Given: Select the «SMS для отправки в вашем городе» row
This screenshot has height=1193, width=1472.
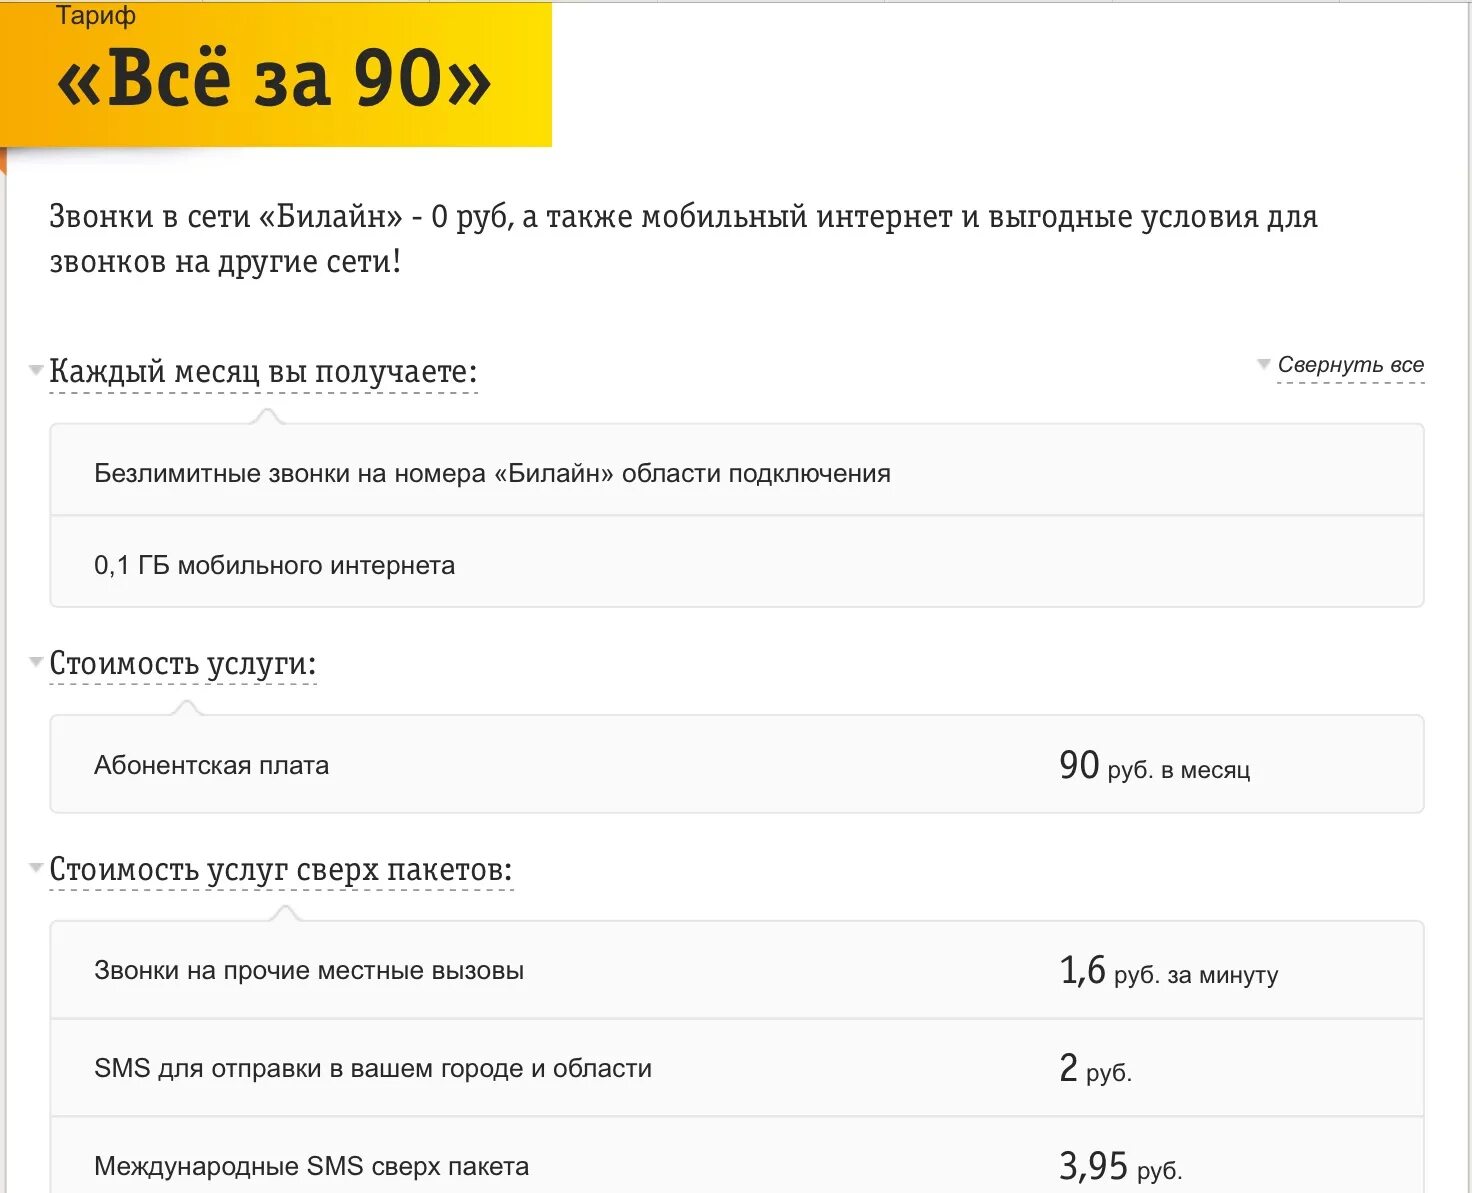Looking at the screenshot, I should coord(737,1068).
